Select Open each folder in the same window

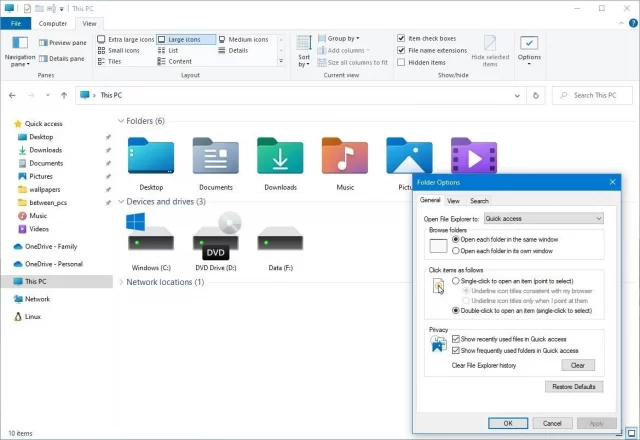456,239
